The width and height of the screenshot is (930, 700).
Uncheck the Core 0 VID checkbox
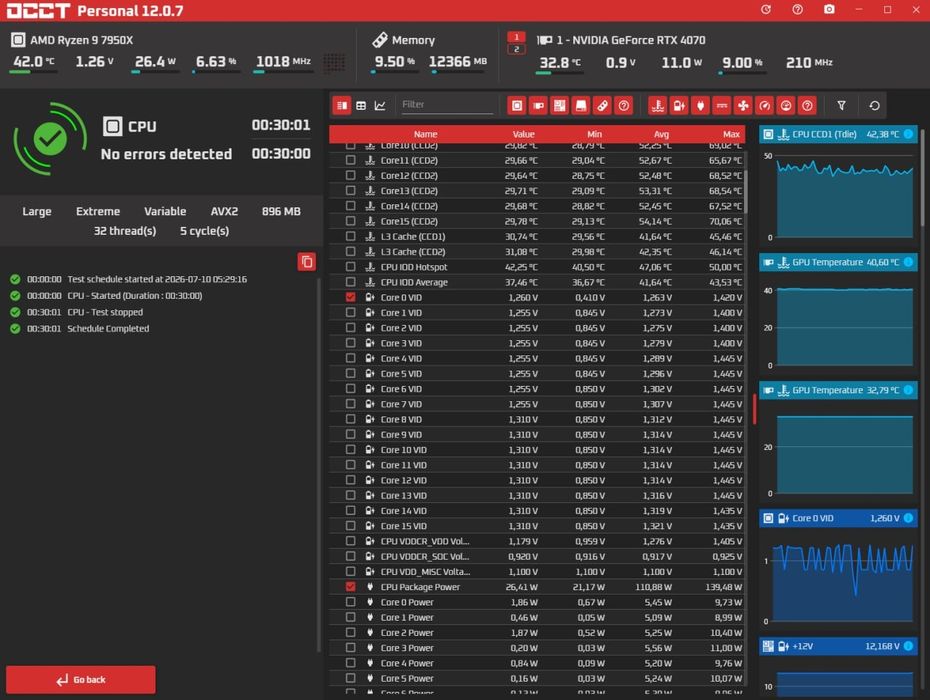(x=351, y=297)
